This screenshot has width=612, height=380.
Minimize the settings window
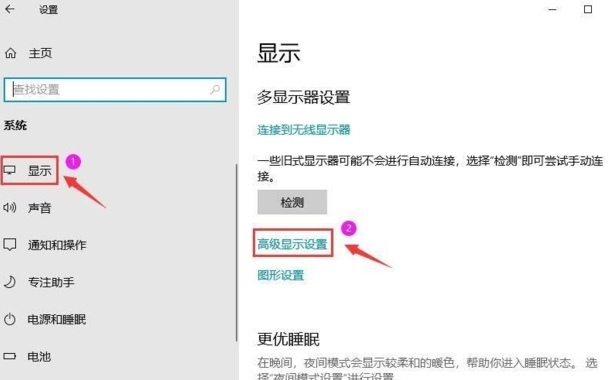tap(552, 9)
